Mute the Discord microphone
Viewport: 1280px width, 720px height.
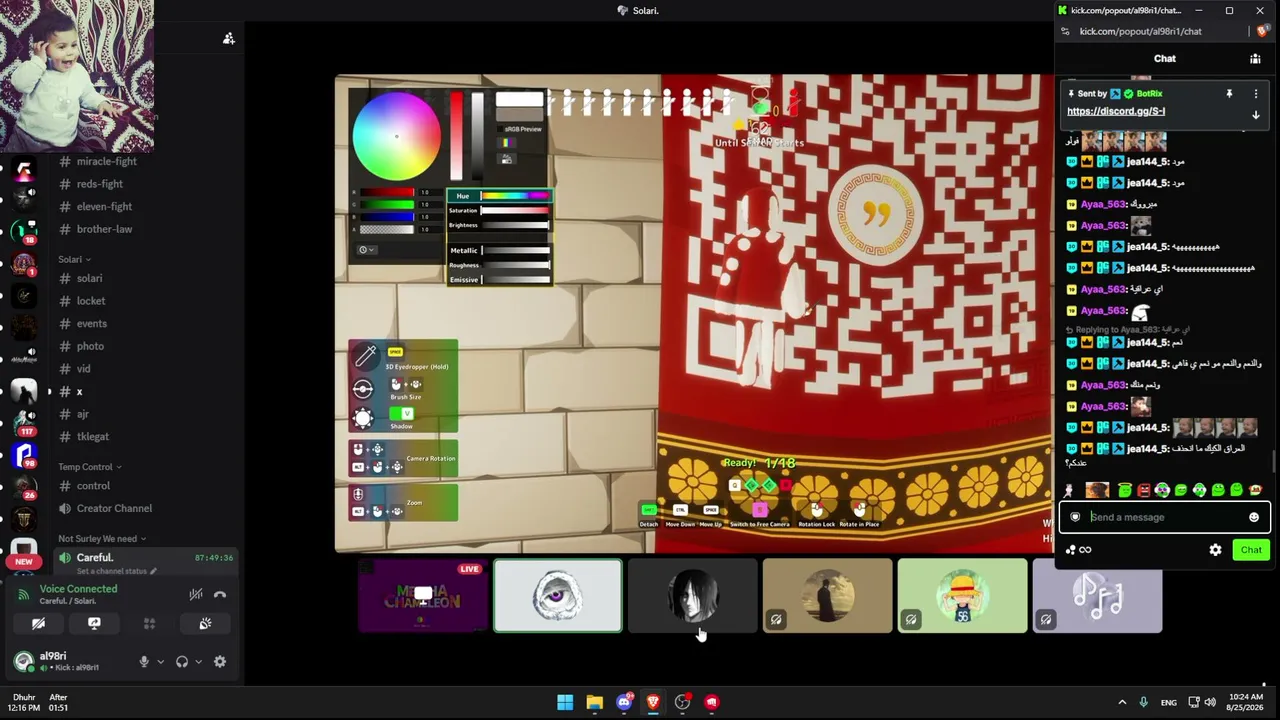(144, 661)
